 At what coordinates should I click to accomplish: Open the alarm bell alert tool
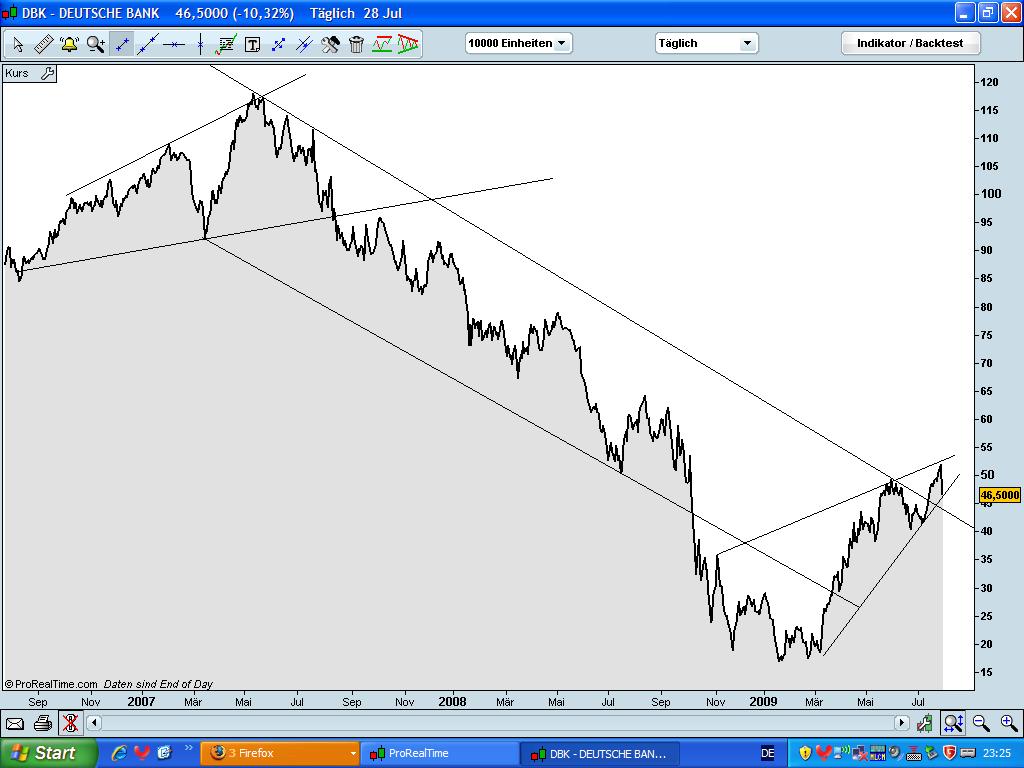(69, 44)
